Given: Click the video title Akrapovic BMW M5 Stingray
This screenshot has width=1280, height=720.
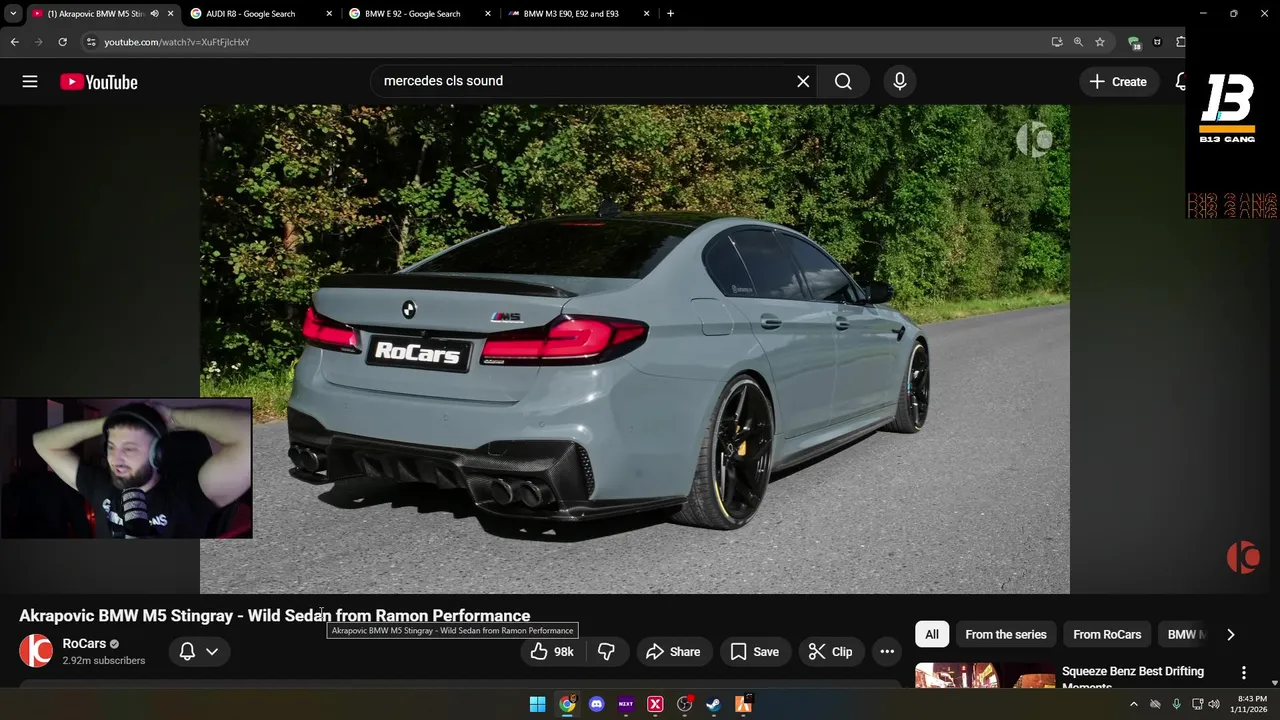Looking at the screenshot, I should (274, 616).
